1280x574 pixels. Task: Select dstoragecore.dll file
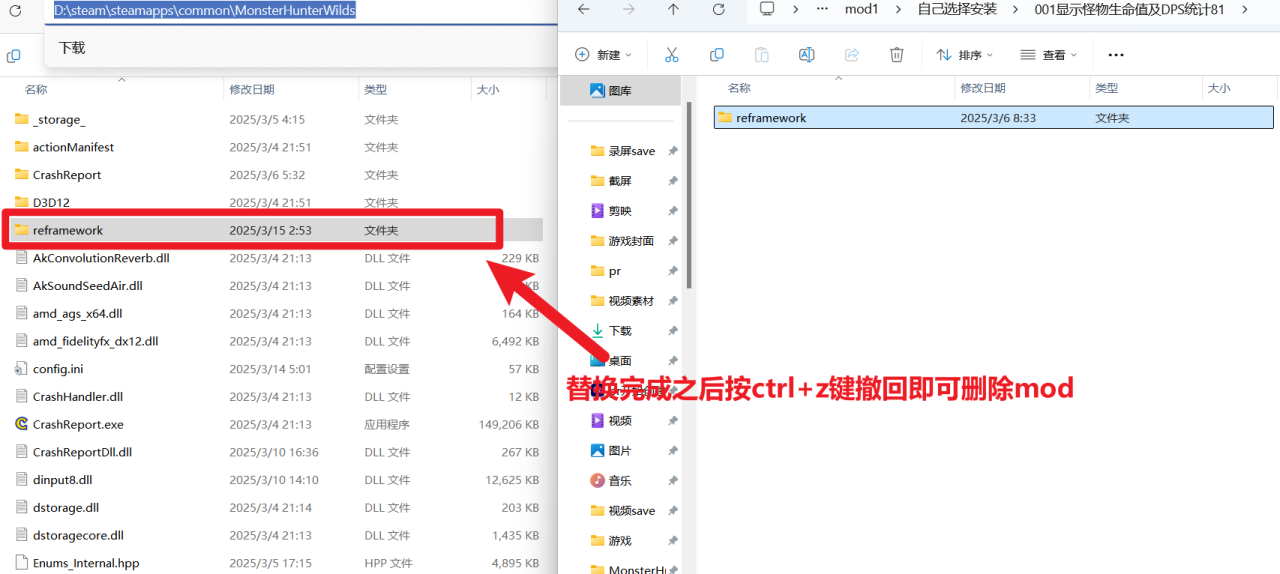(78, 535)
